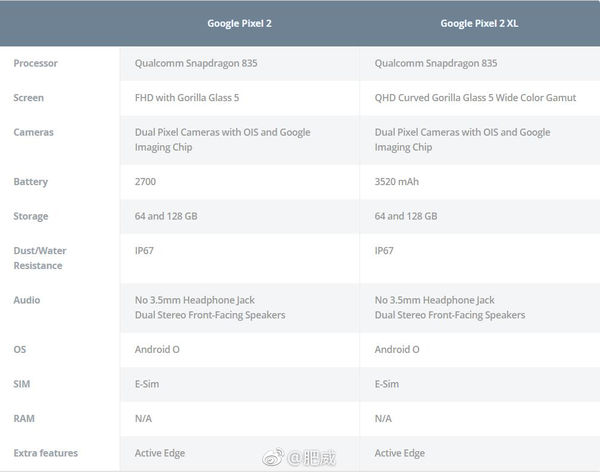Select the 2700 battery value cell
The height and width of the screenshot is (472, 600).
(146, 182)
